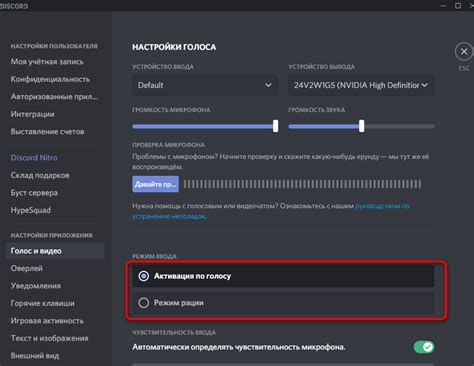Click the input device dropdown chevron arrow

click(268, 85)
